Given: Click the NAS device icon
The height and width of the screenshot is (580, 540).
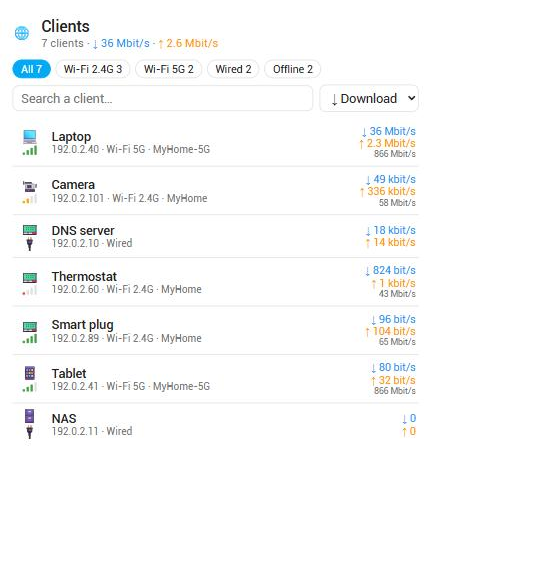Looking at the screenshot, I should 30,416.
